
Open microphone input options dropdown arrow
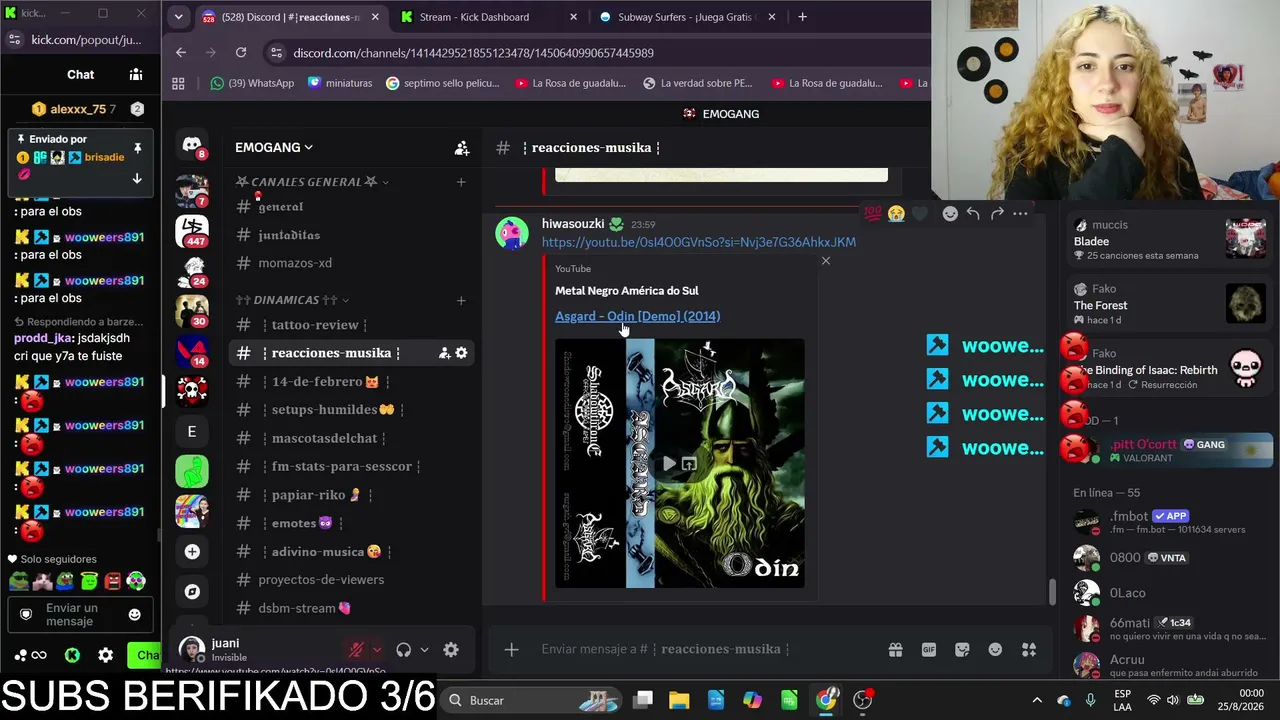point(376,650)
